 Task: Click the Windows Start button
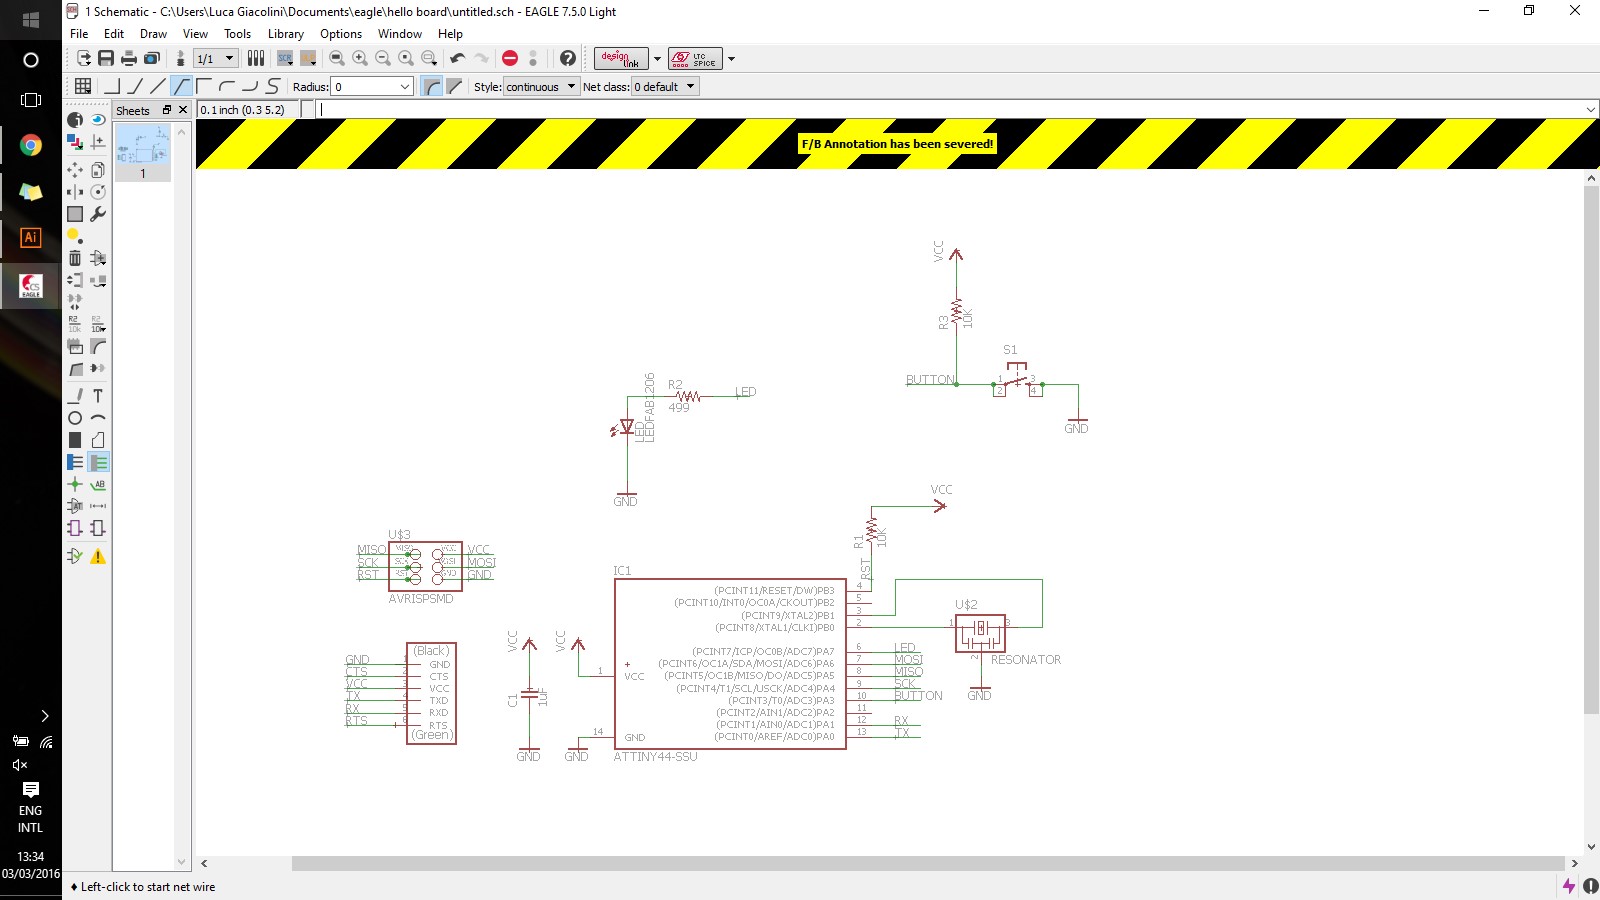[31, 20]
